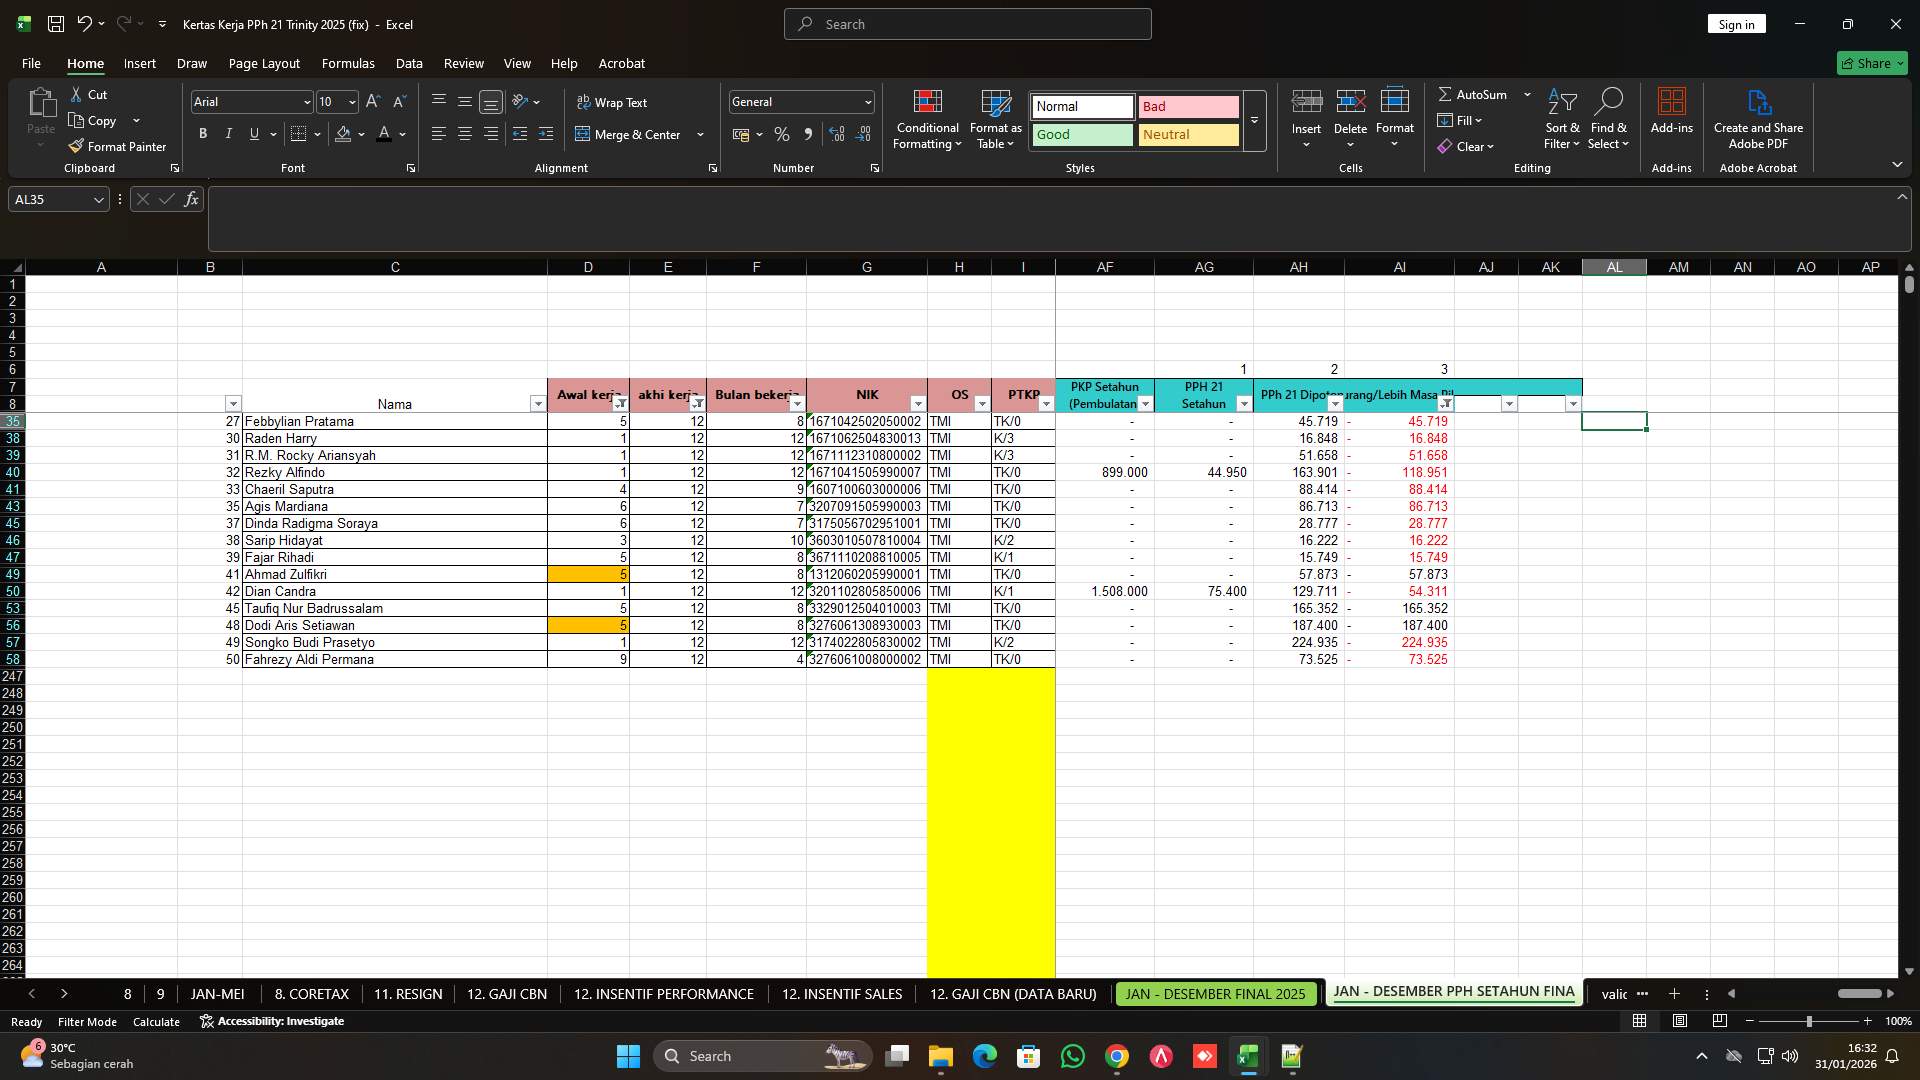Switch to the Formulas ribbon tab
The width and height of the screenshot is (1920, 1080).
coord(348,63)
